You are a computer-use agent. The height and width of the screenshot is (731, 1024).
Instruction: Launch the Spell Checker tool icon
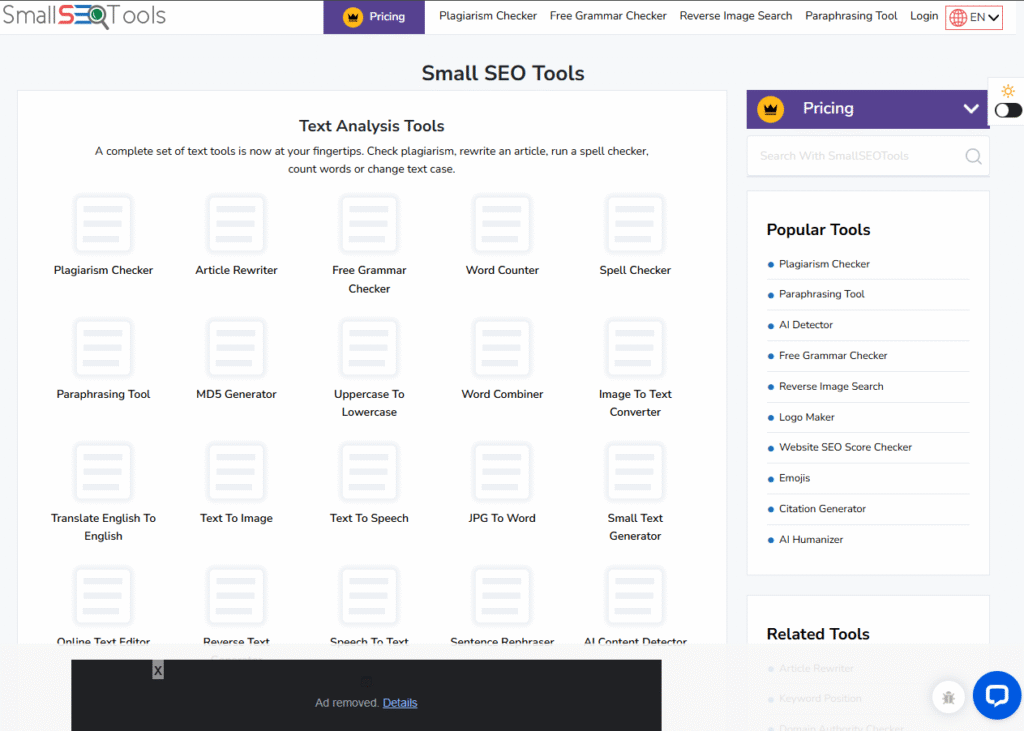[x=635, y=224]
